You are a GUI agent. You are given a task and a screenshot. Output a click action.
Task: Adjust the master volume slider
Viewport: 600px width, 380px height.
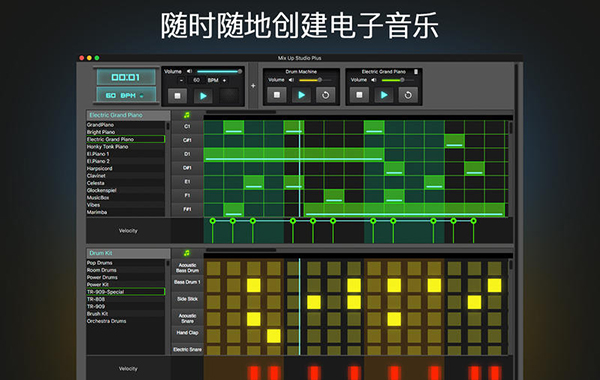click(219, 72)
